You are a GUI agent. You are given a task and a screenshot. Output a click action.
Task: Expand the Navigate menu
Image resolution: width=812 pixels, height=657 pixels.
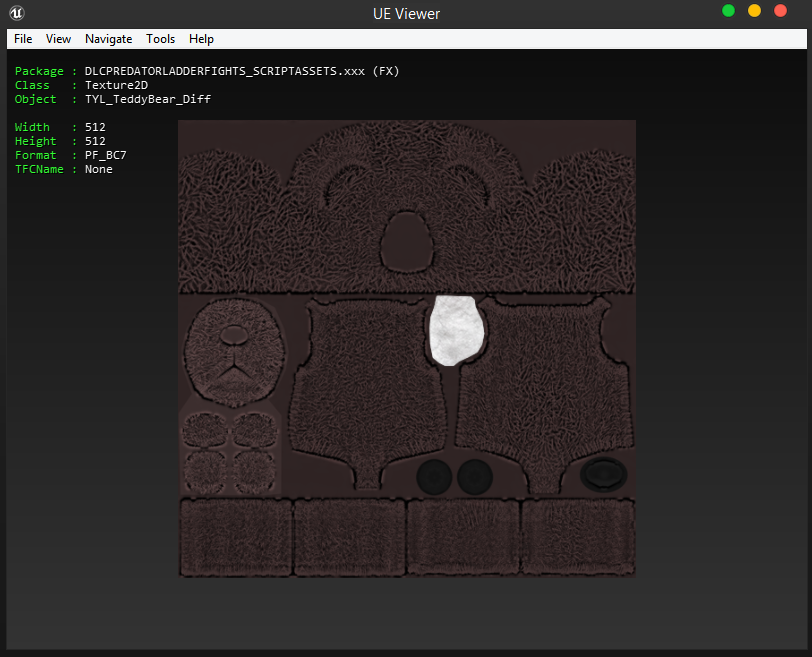pos(108,39)
